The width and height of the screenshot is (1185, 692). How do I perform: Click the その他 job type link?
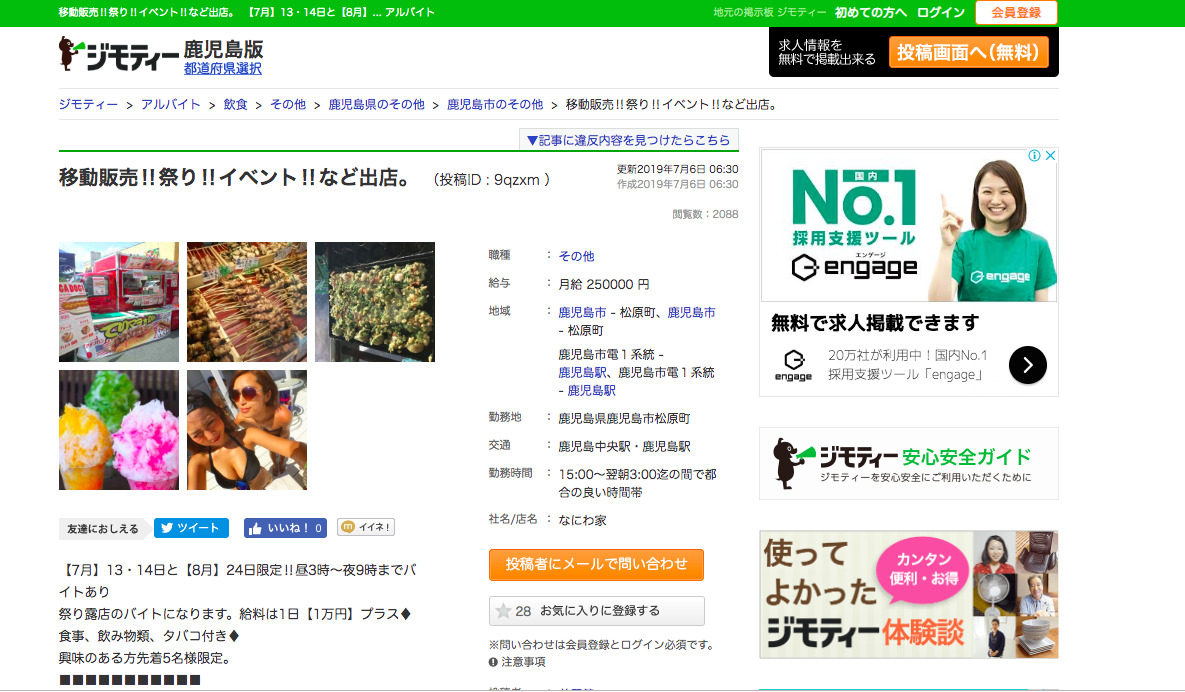point(577,256)
